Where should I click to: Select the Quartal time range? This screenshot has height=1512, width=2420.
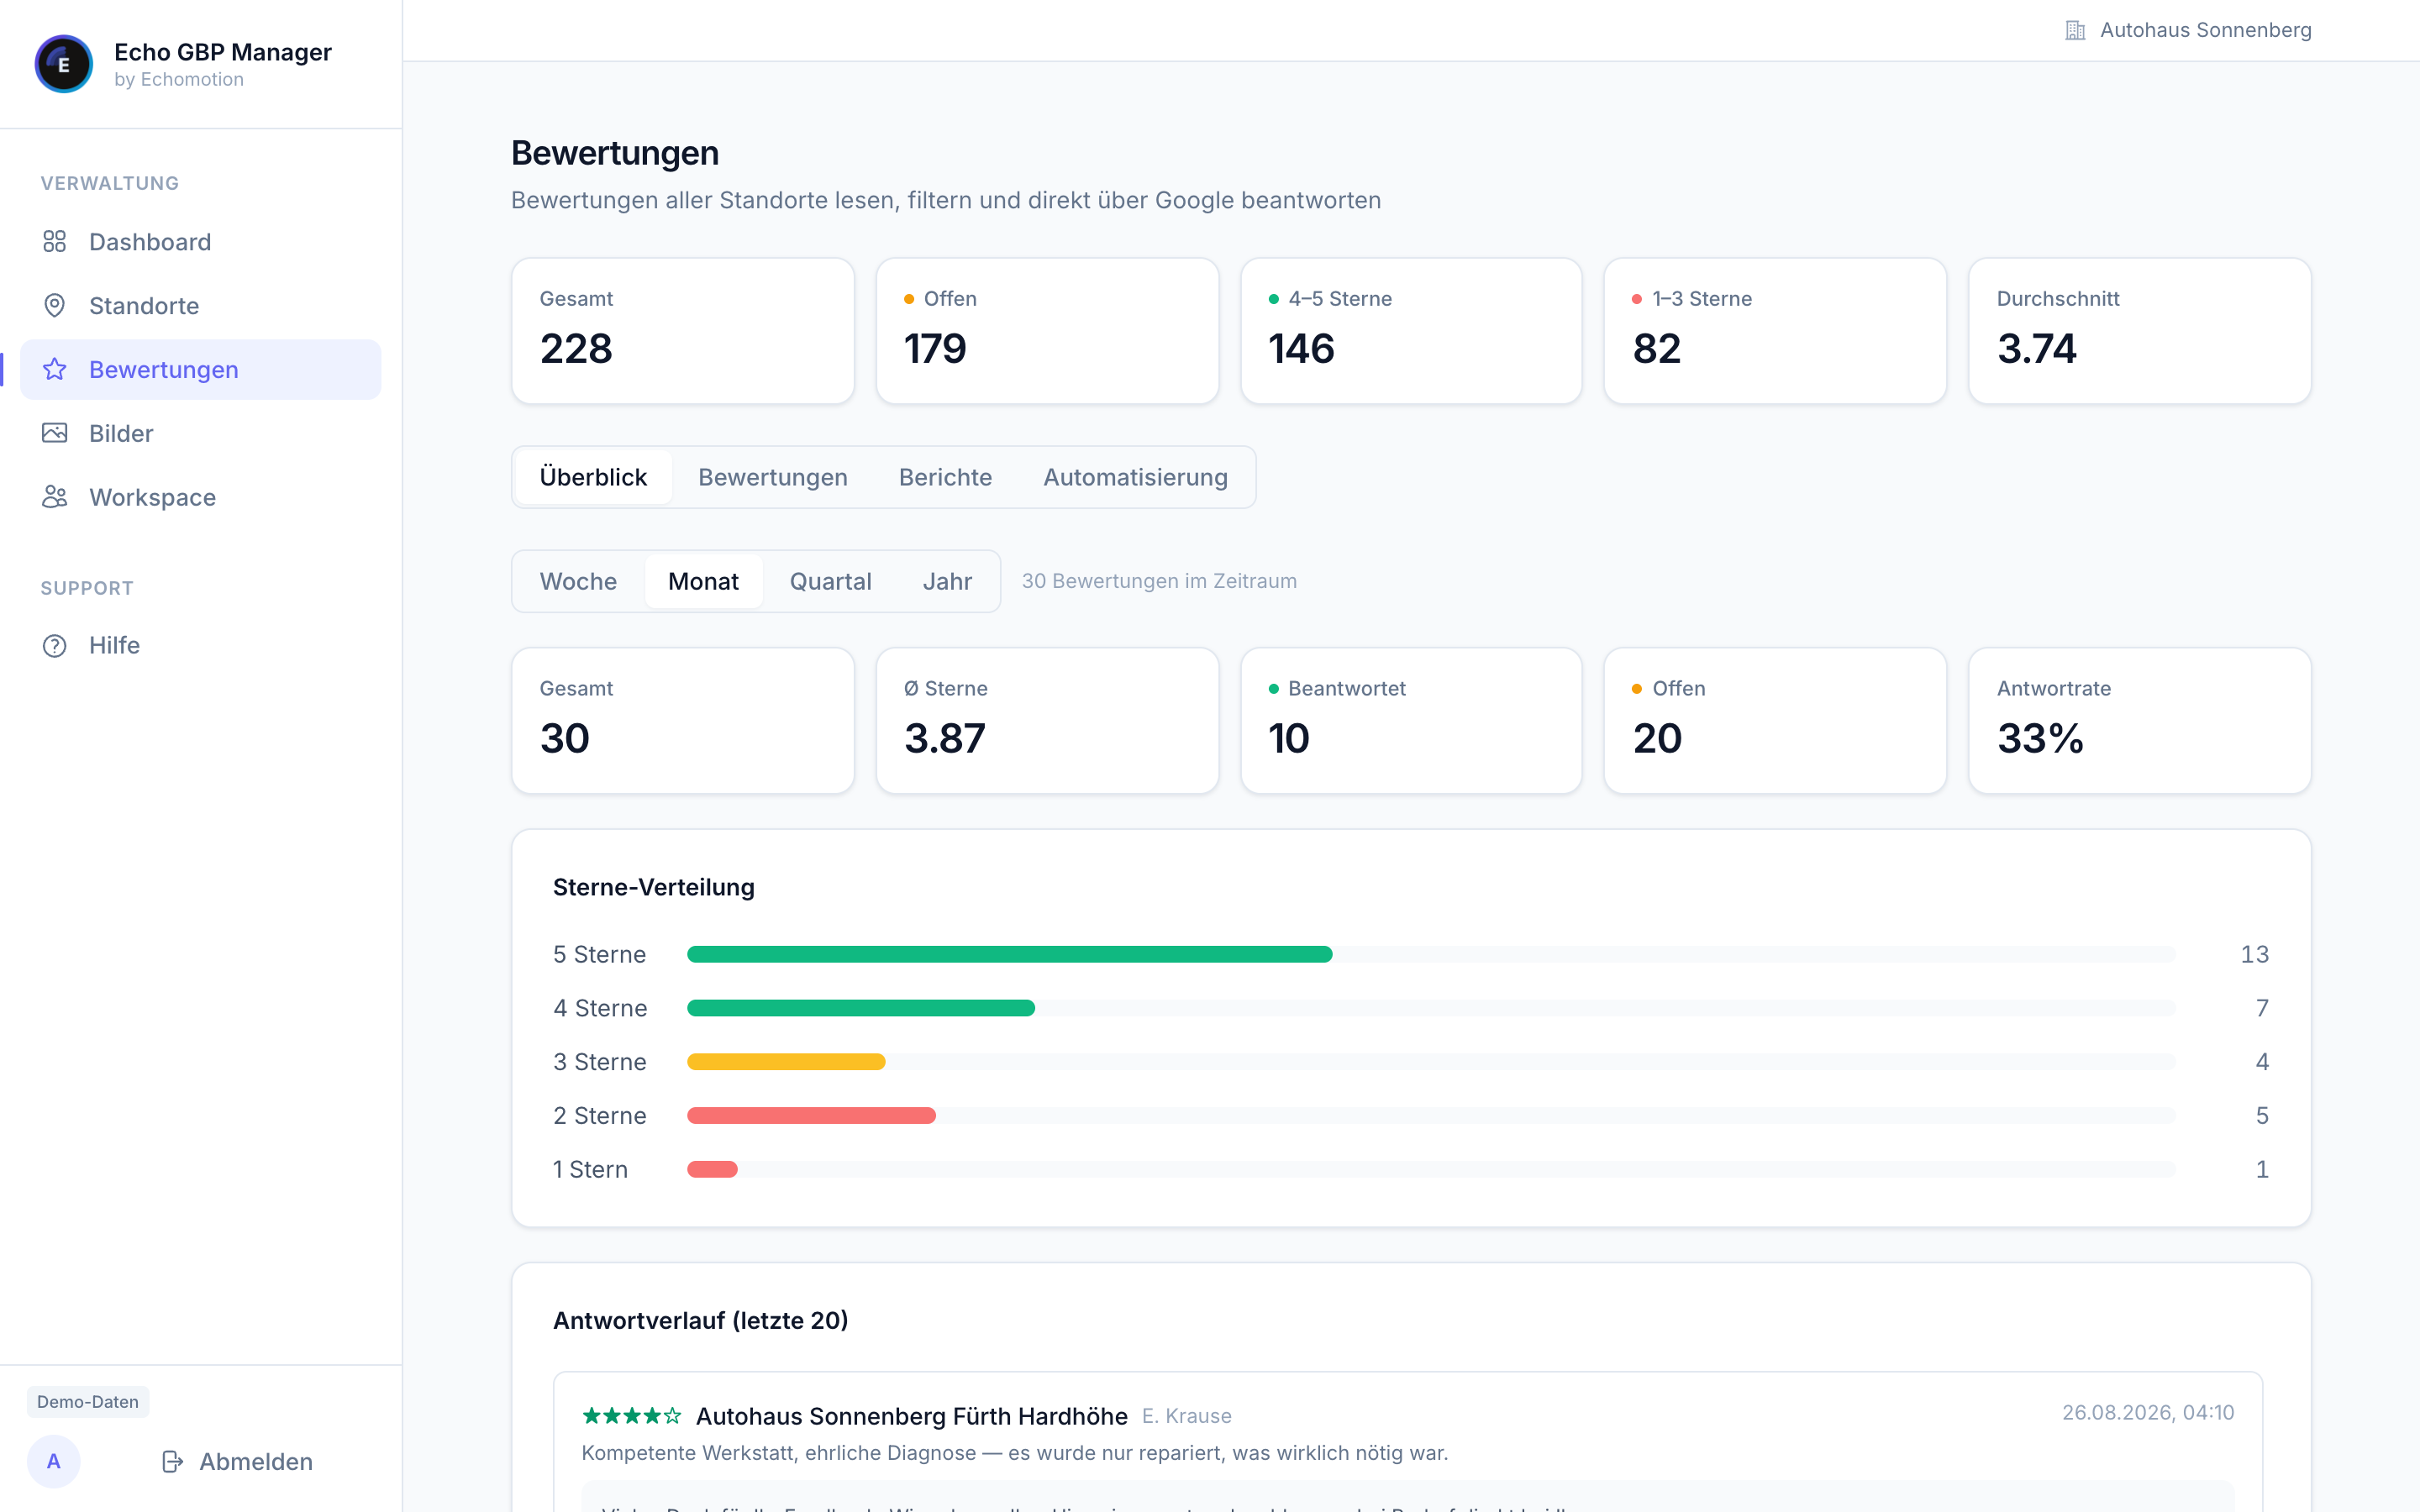830,581
